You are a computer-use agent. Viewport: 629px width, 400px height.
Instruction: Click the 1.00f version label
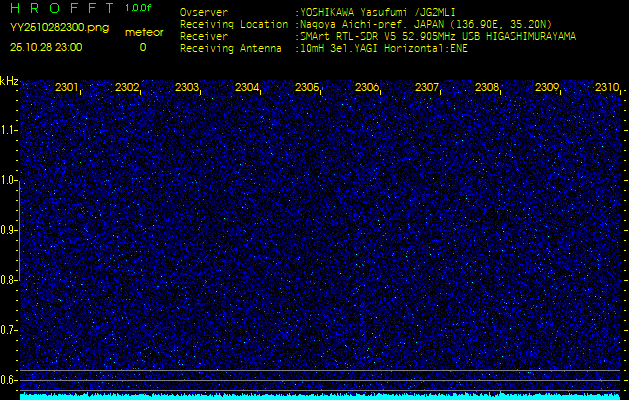click(x=139, y=8)
